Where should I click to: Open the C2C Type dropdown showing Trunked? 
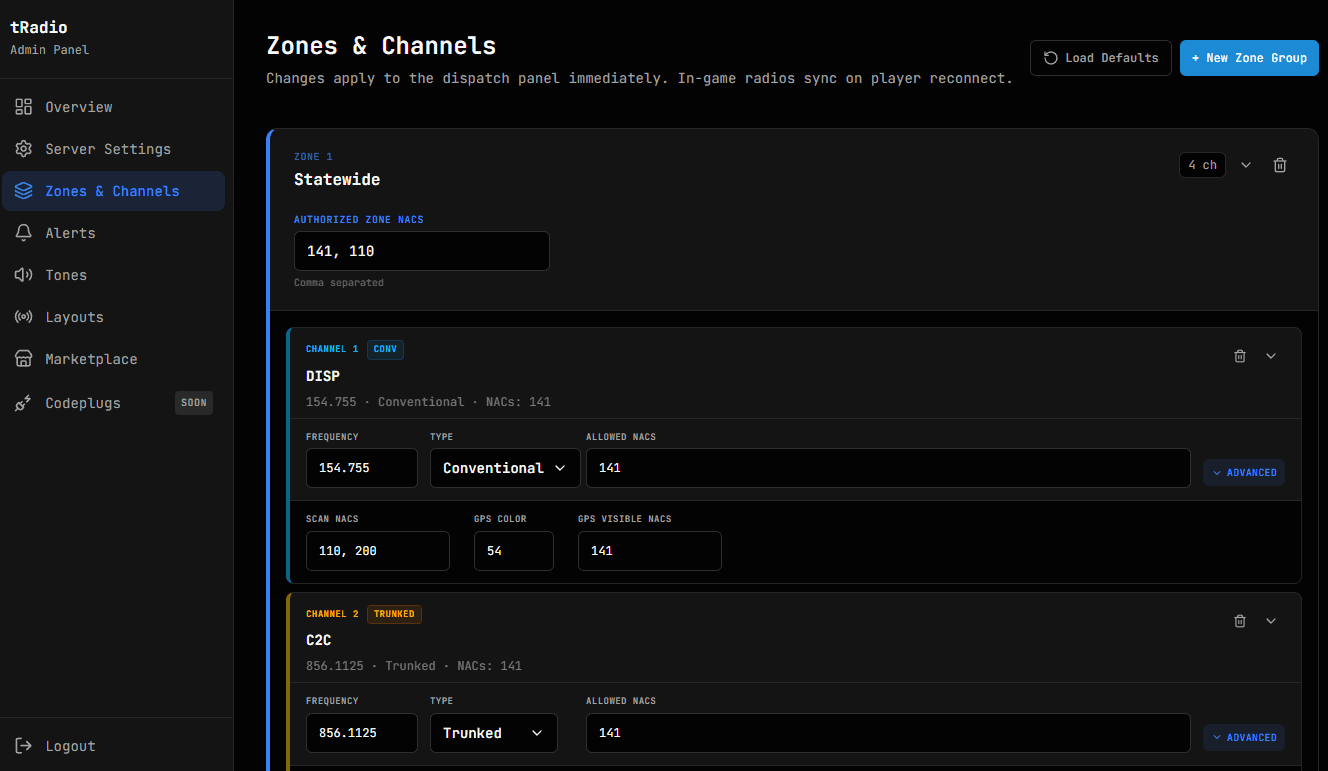(493, 733)
